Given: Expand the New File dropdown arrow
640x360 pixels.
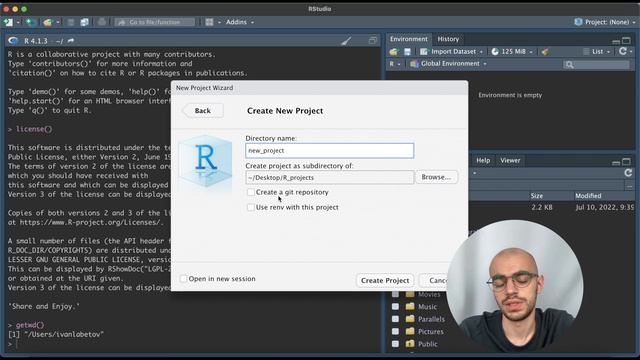Looking at the screenshot, I should (18, 22).
